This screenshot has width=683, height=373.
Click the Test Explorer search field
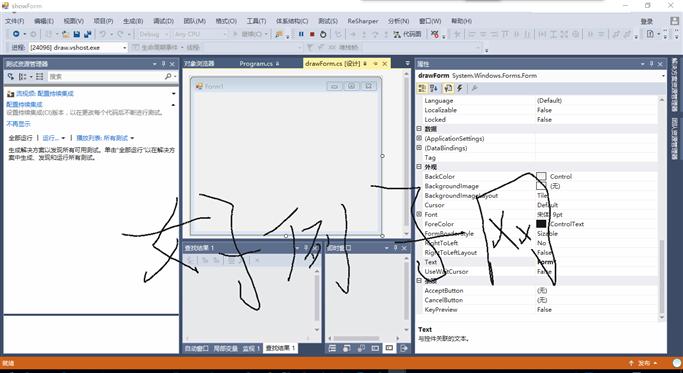coord(106,76)
